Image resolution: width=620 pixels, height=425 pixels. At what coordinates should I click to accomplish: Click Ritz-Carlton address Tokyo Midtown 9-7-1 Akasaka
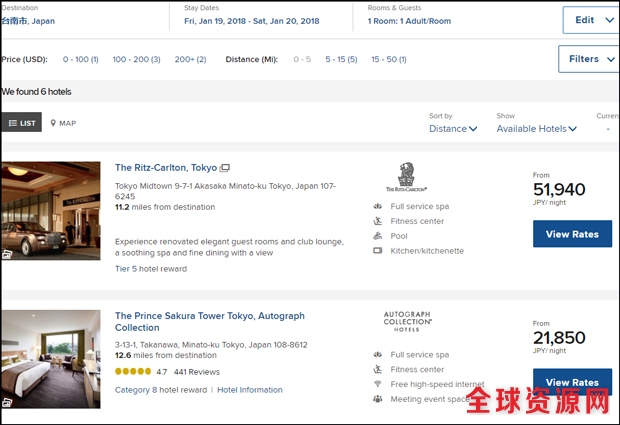click(225, 191)
